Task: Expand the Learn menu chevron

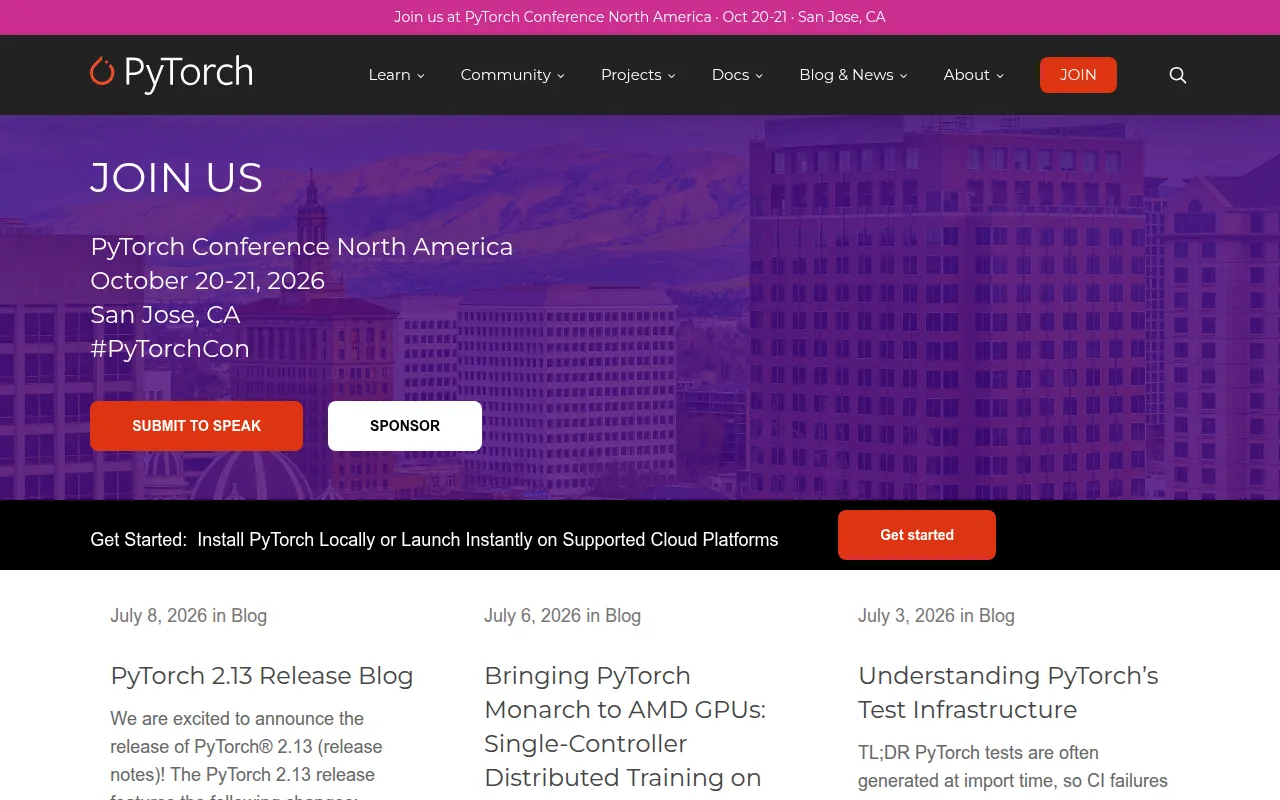Action: (x=421, y=76)
